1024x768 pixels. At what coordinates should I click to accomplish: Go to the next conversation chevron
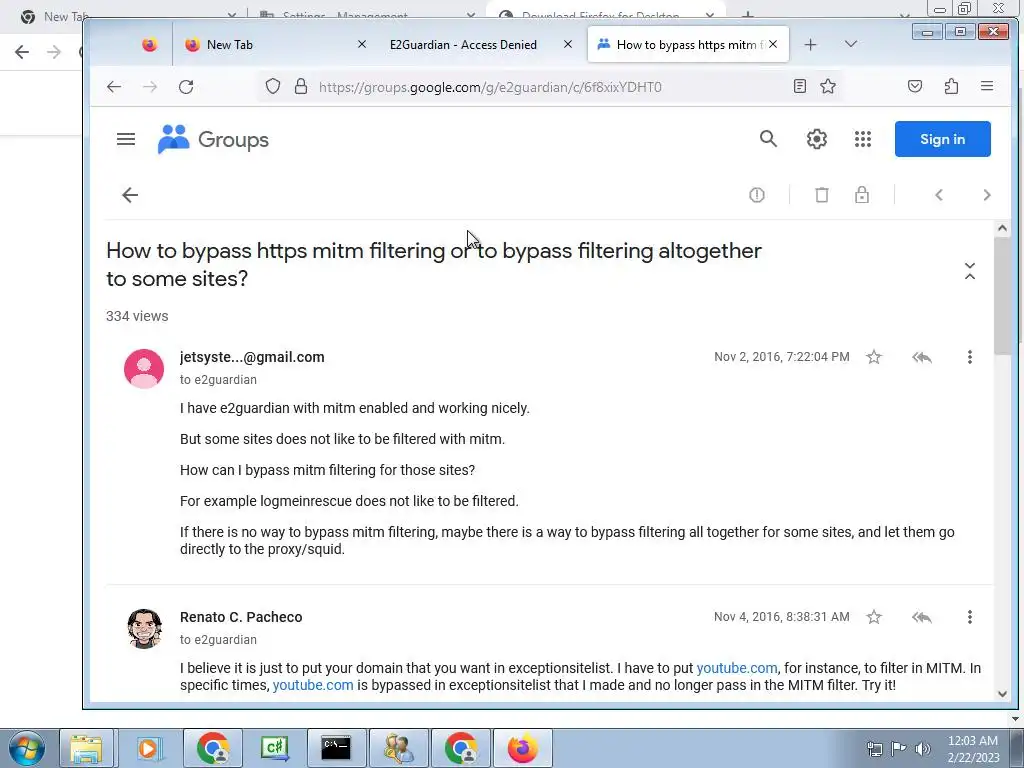(x=987, y=195)
